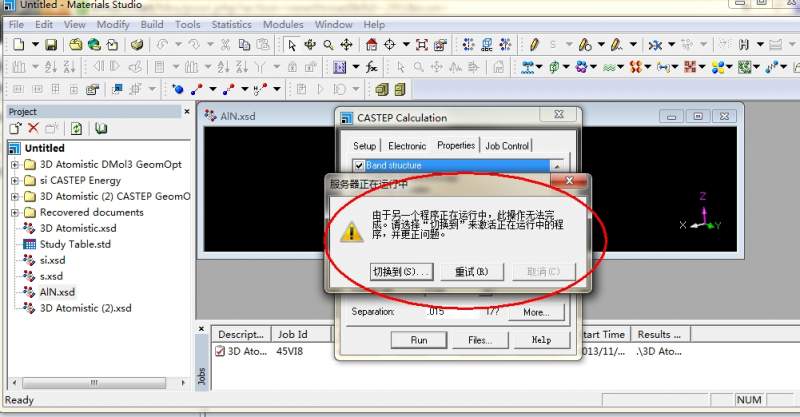Click the New document icon
800x417 pixels.
tap(18, 45)
